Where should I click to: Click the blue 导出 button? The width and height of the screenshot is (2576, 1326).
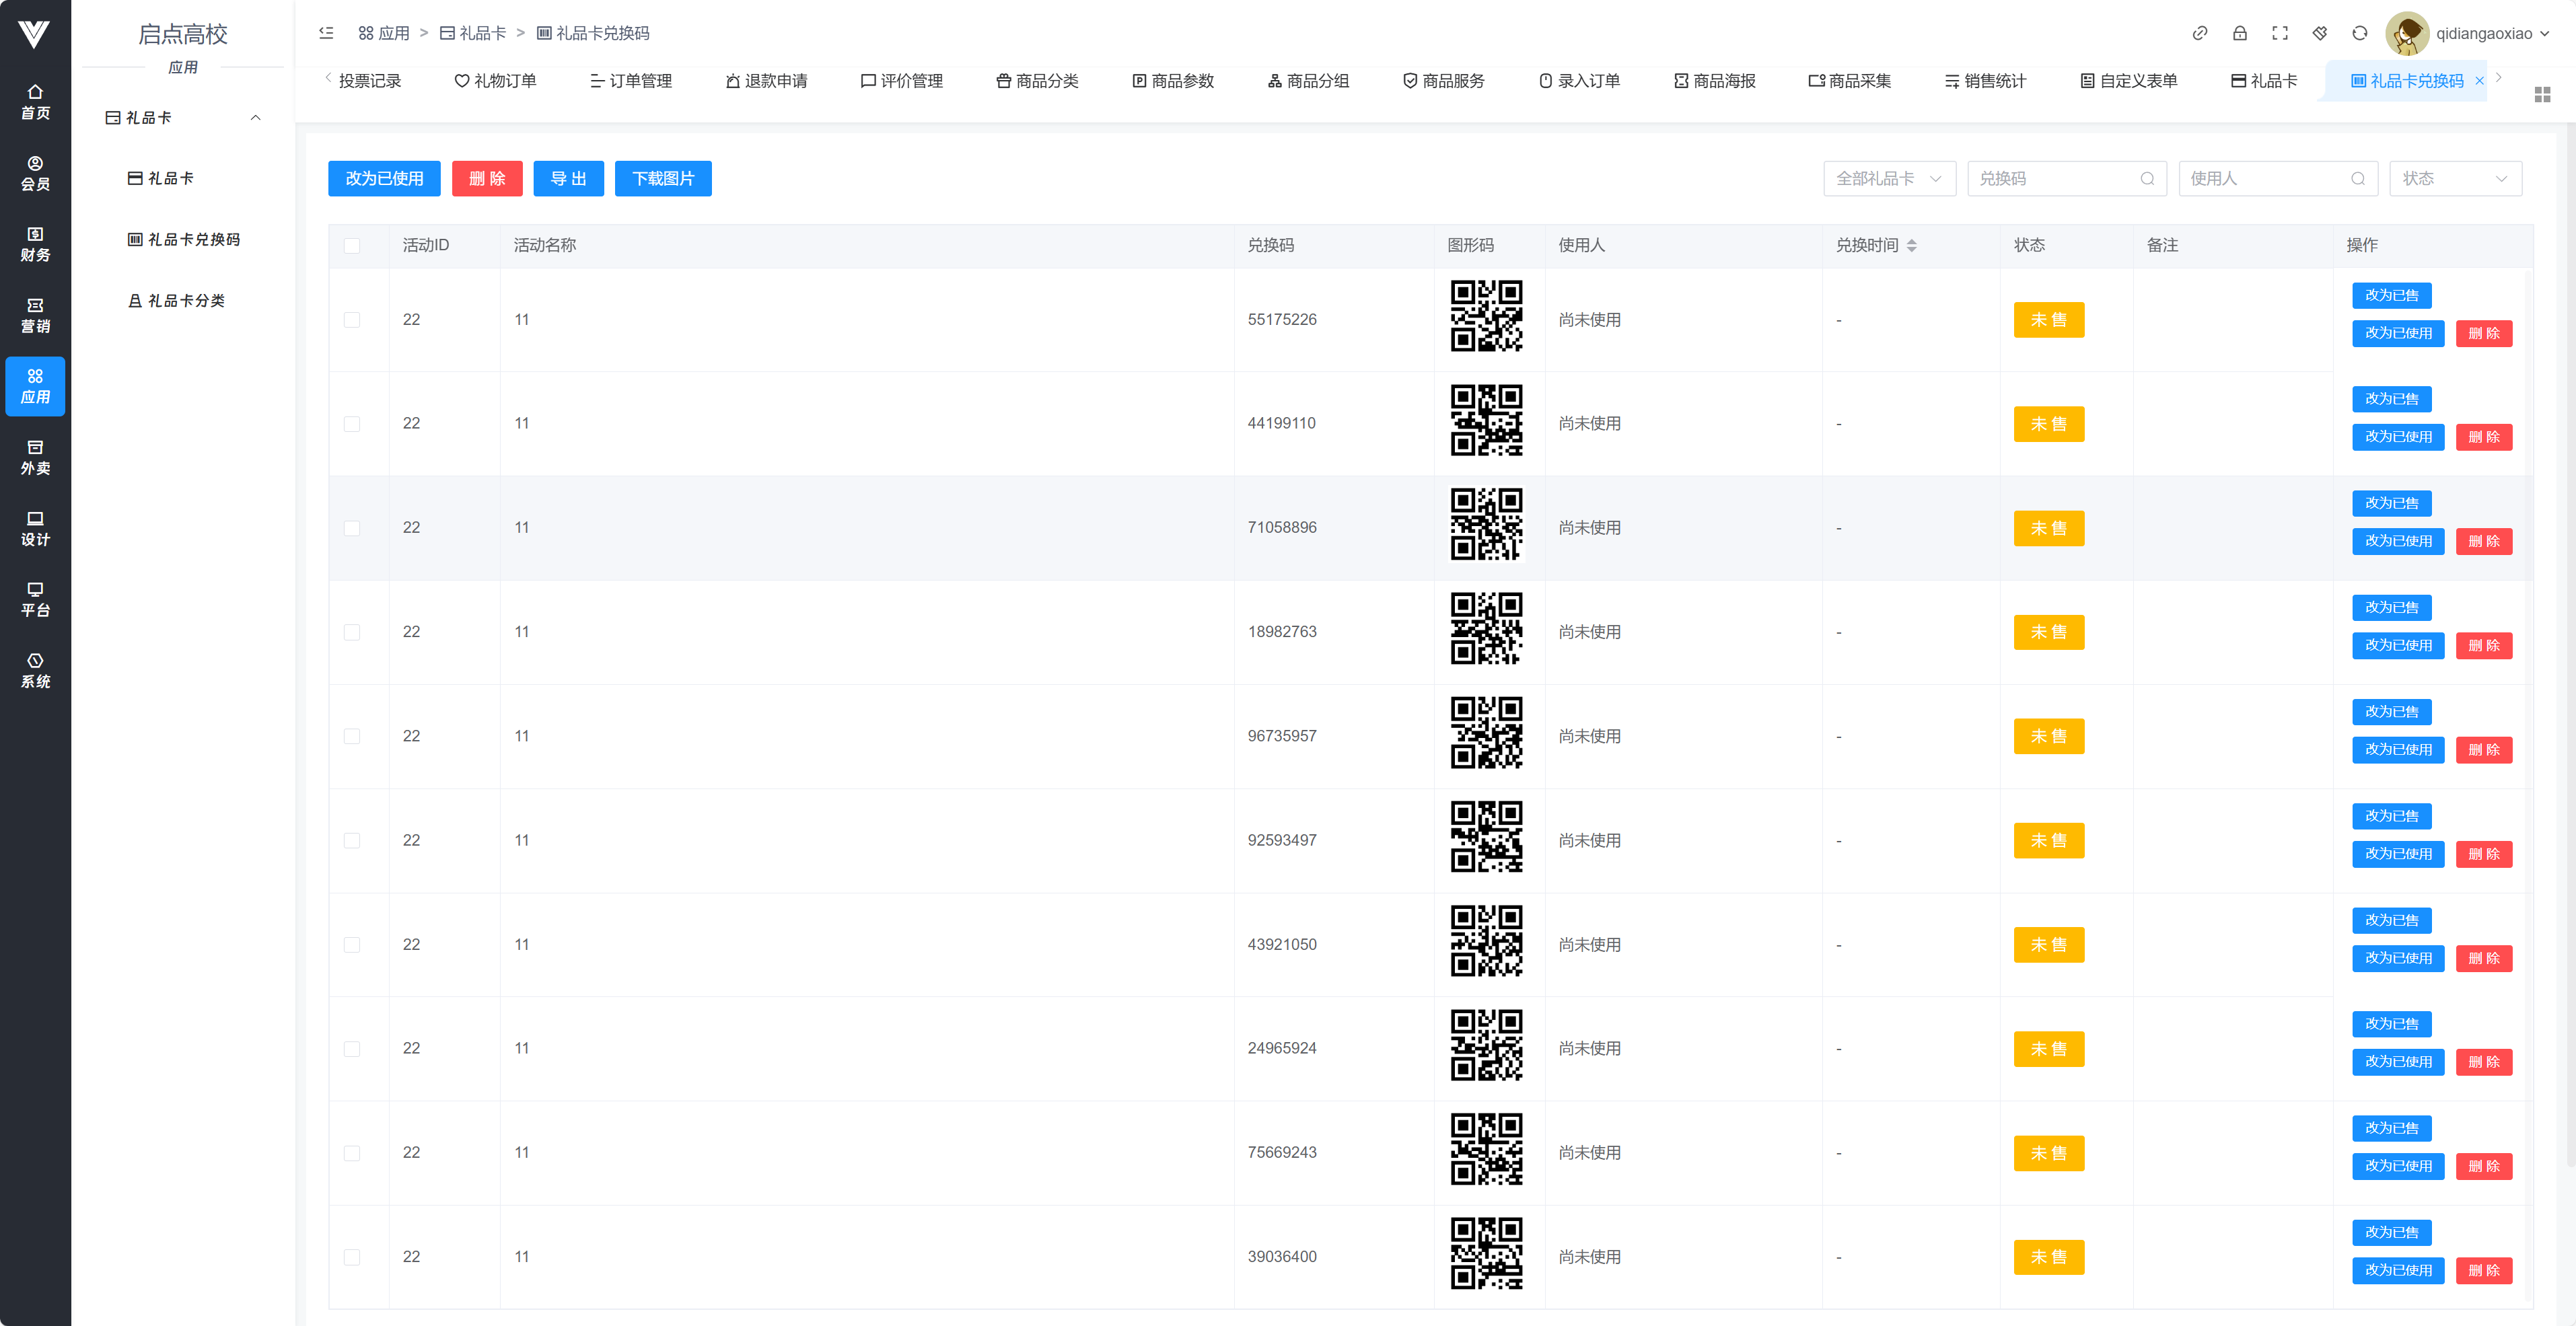coord(568,179)
